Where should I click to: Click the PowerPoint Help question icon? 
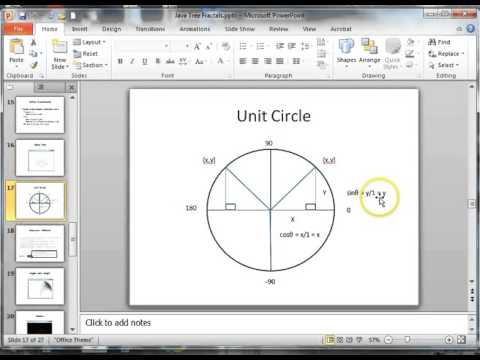click(x=470, y=29)
